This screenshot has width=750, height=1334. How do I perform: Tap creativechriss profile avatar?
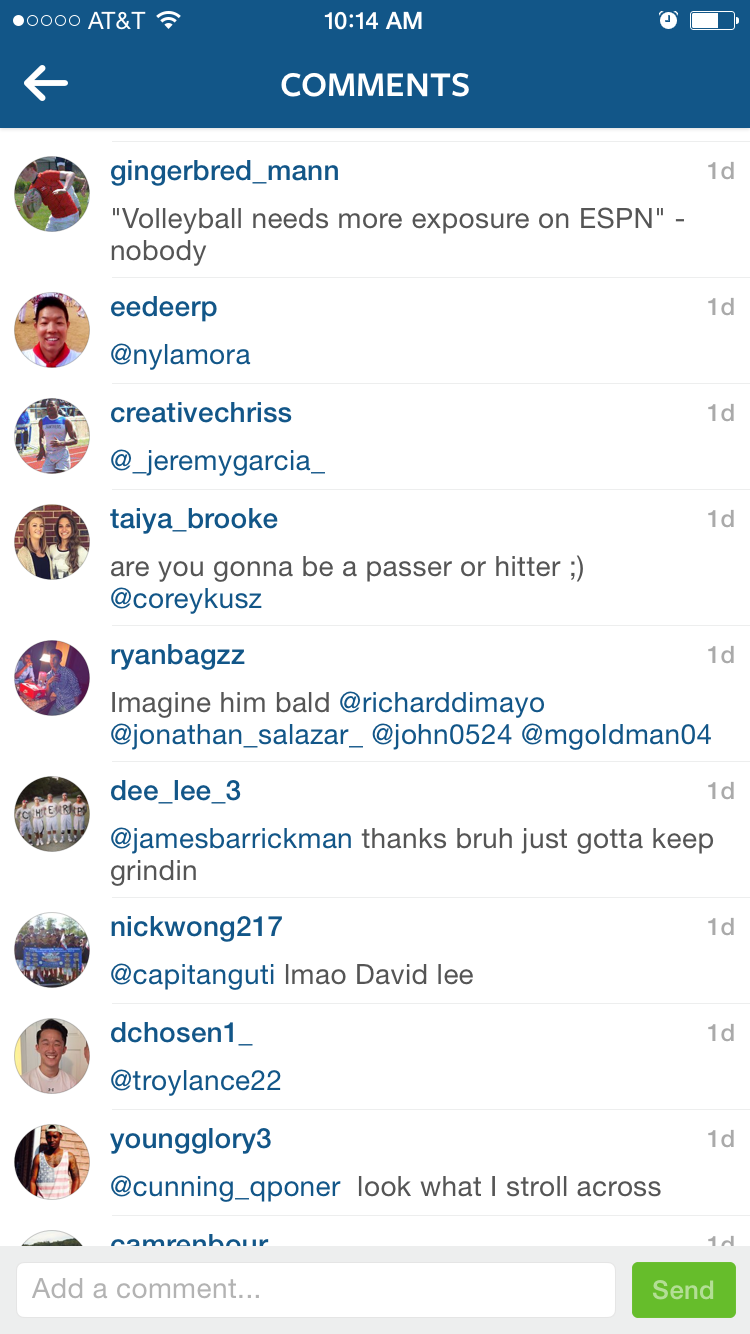tap(52, 436)
